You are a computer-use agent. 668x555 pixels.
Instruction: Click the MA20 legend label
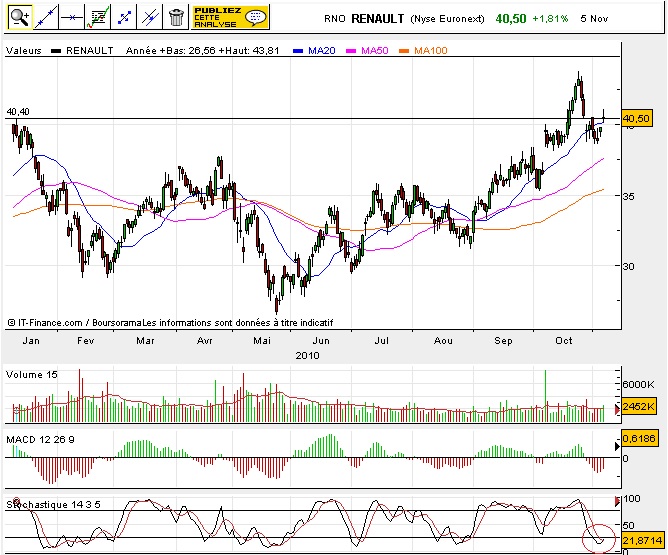[x=322, y=51]
